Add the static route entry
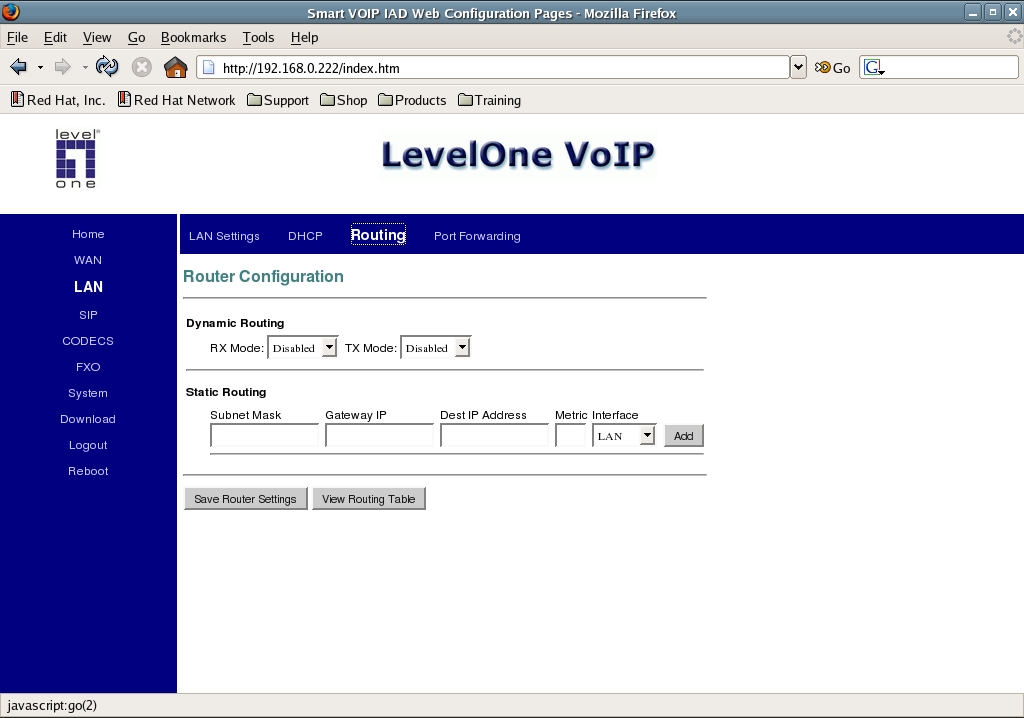1024x718 pixels. pos(683,436)
